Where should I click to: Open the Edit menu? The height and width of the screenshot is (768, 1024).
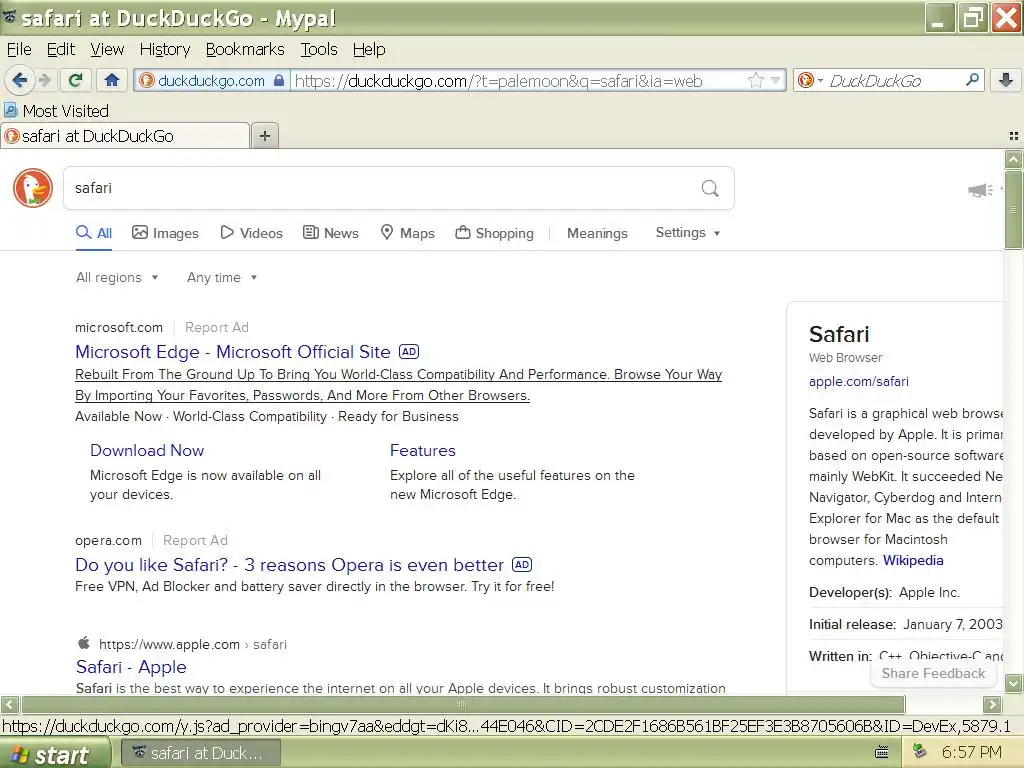pos(61,50)
